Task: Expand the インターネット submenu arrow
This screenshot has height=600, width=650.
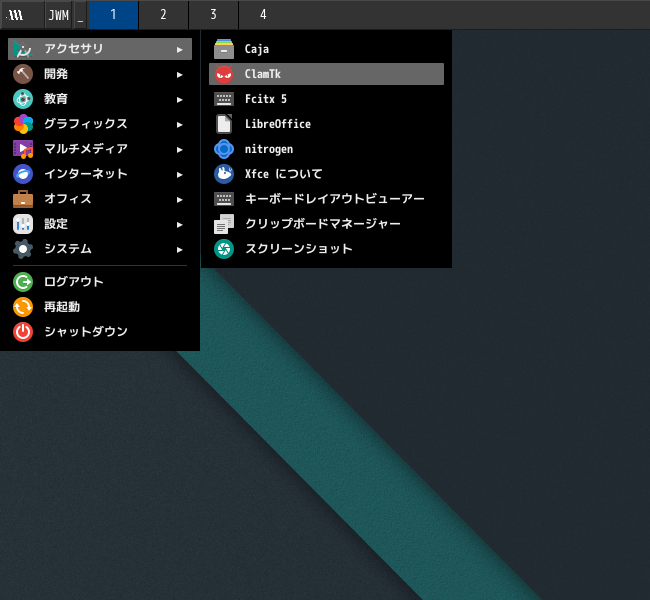Action: [179, 175]
